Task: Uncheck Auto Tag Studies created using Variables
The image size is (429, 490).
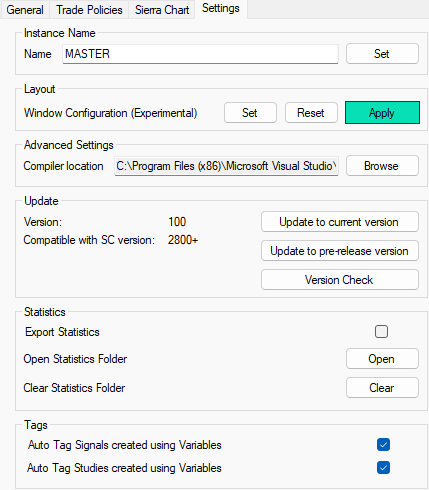Action: (x=383, y=468)
